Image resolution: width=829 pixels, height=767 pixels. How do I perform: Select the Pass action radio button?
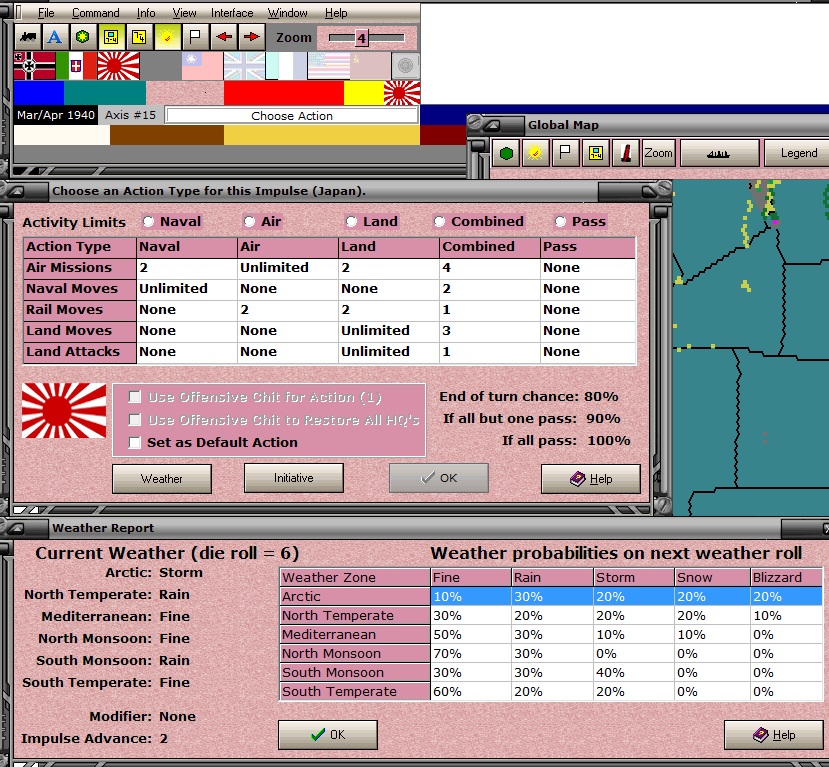(x=560, y=221)
